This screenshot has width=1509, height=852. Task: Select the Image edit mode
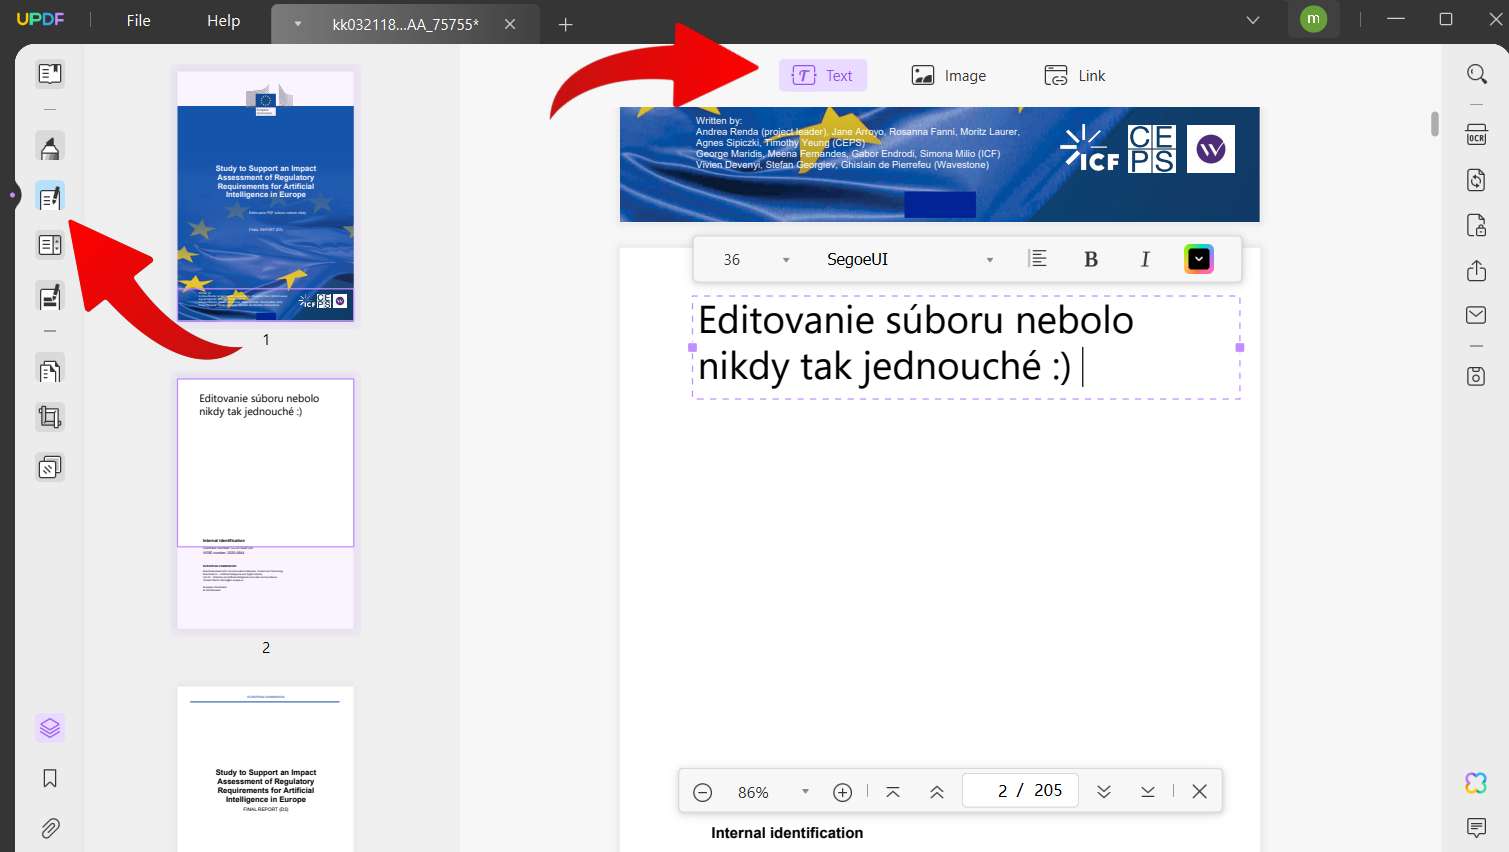pyautogui.click(x=948, y=76)
